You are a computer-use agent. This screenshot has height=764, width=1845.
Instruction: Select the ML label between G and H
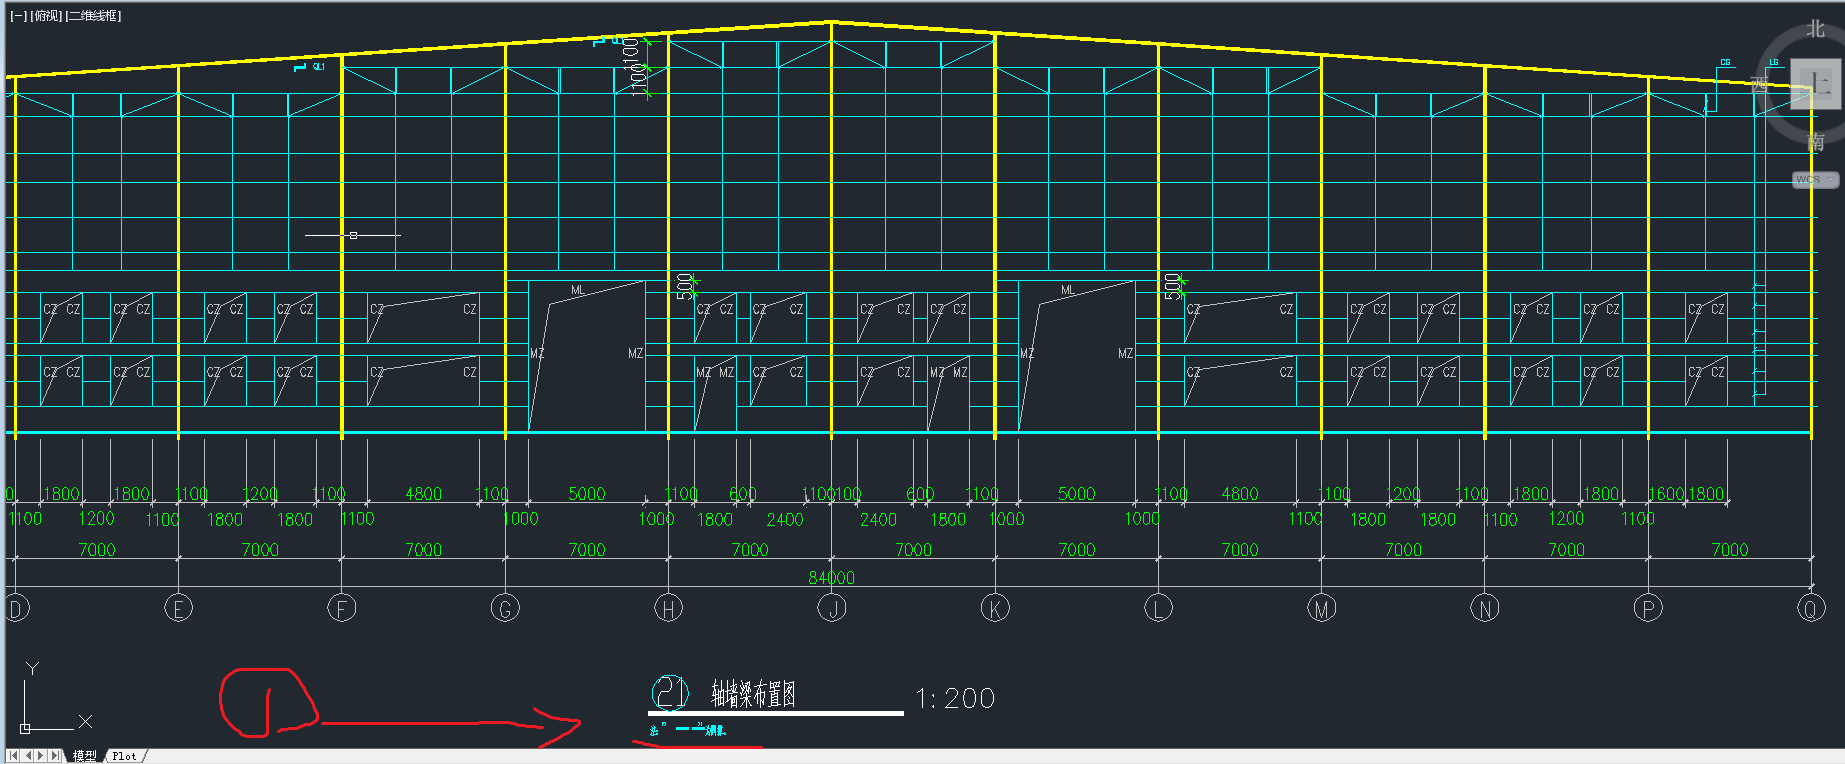pos(577,290)
